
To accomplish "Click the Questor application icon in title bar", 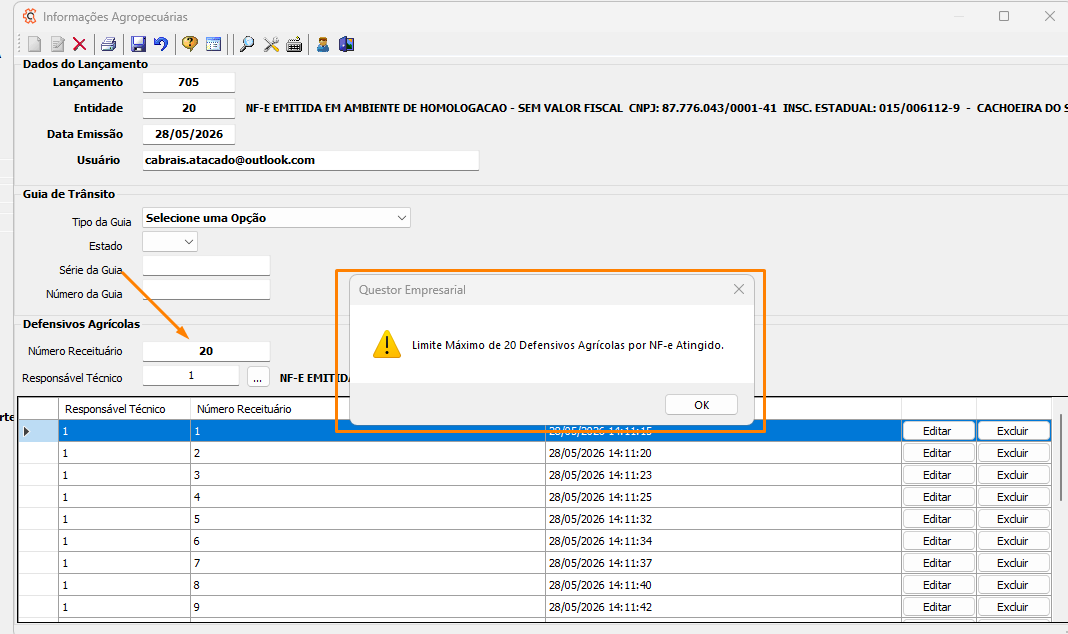I will (x=29, y=16).
